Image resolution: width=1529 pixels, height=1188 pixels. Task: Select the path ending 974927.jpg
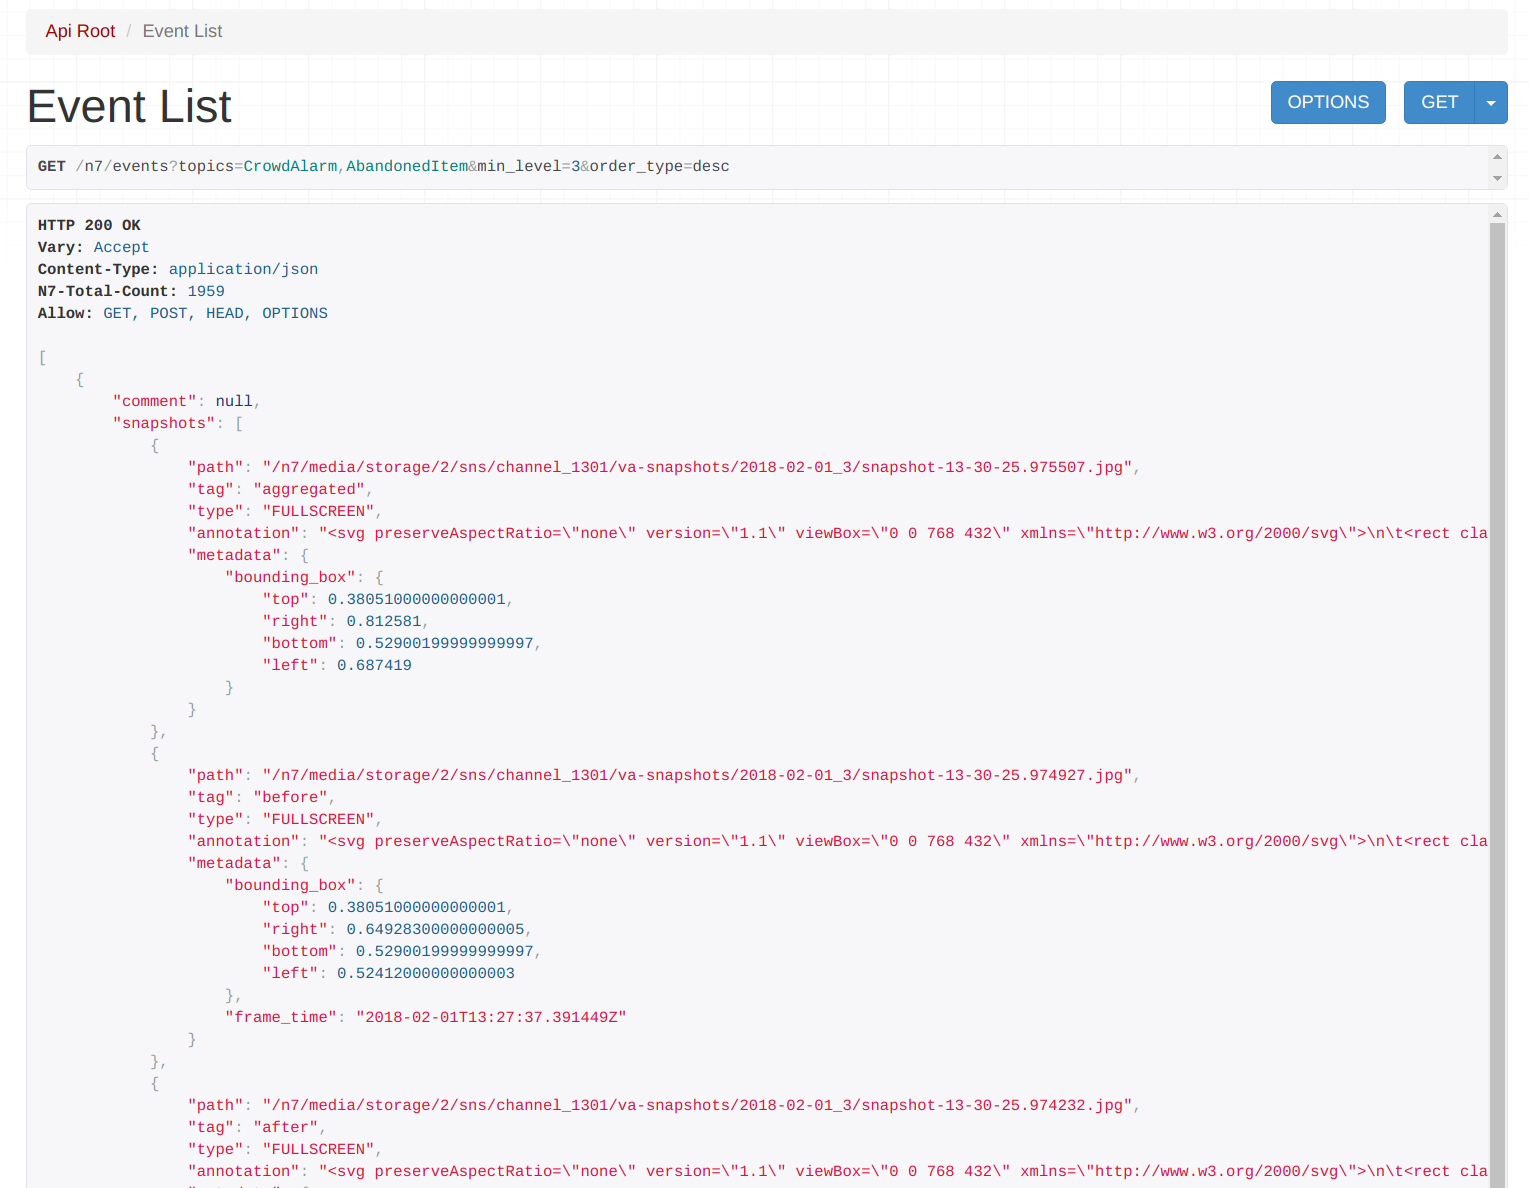697,775
